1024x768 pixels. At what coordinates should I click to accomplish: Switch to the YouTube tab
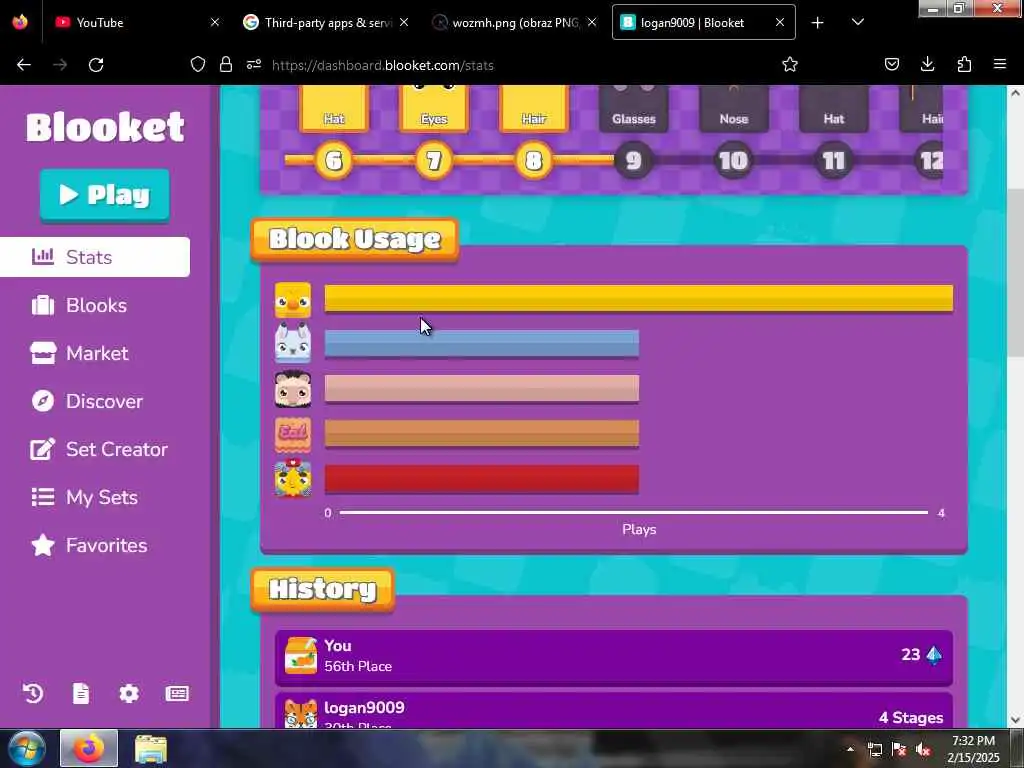[137, 22]
